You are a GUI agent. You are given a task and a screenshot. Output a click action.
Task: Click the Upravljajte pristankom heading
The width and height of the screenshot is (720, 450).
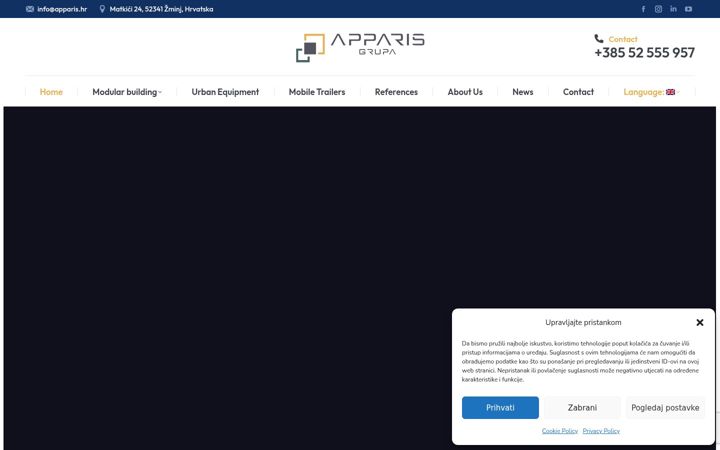(583, 322)
